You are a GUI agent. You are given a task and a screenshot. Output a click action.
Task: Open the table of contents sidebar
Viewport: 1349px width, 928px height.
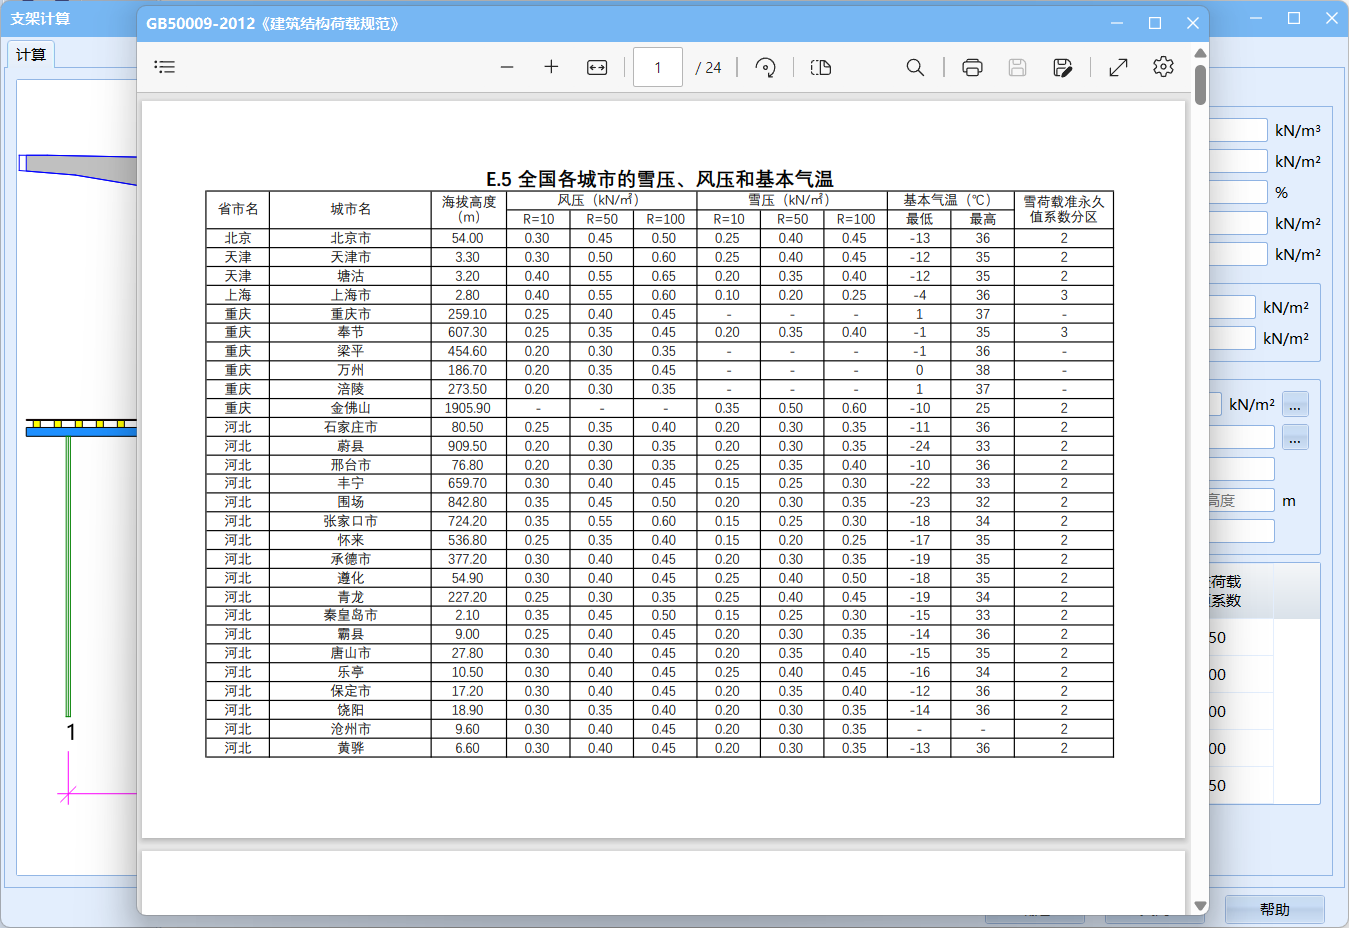click(x=165, y=67)
